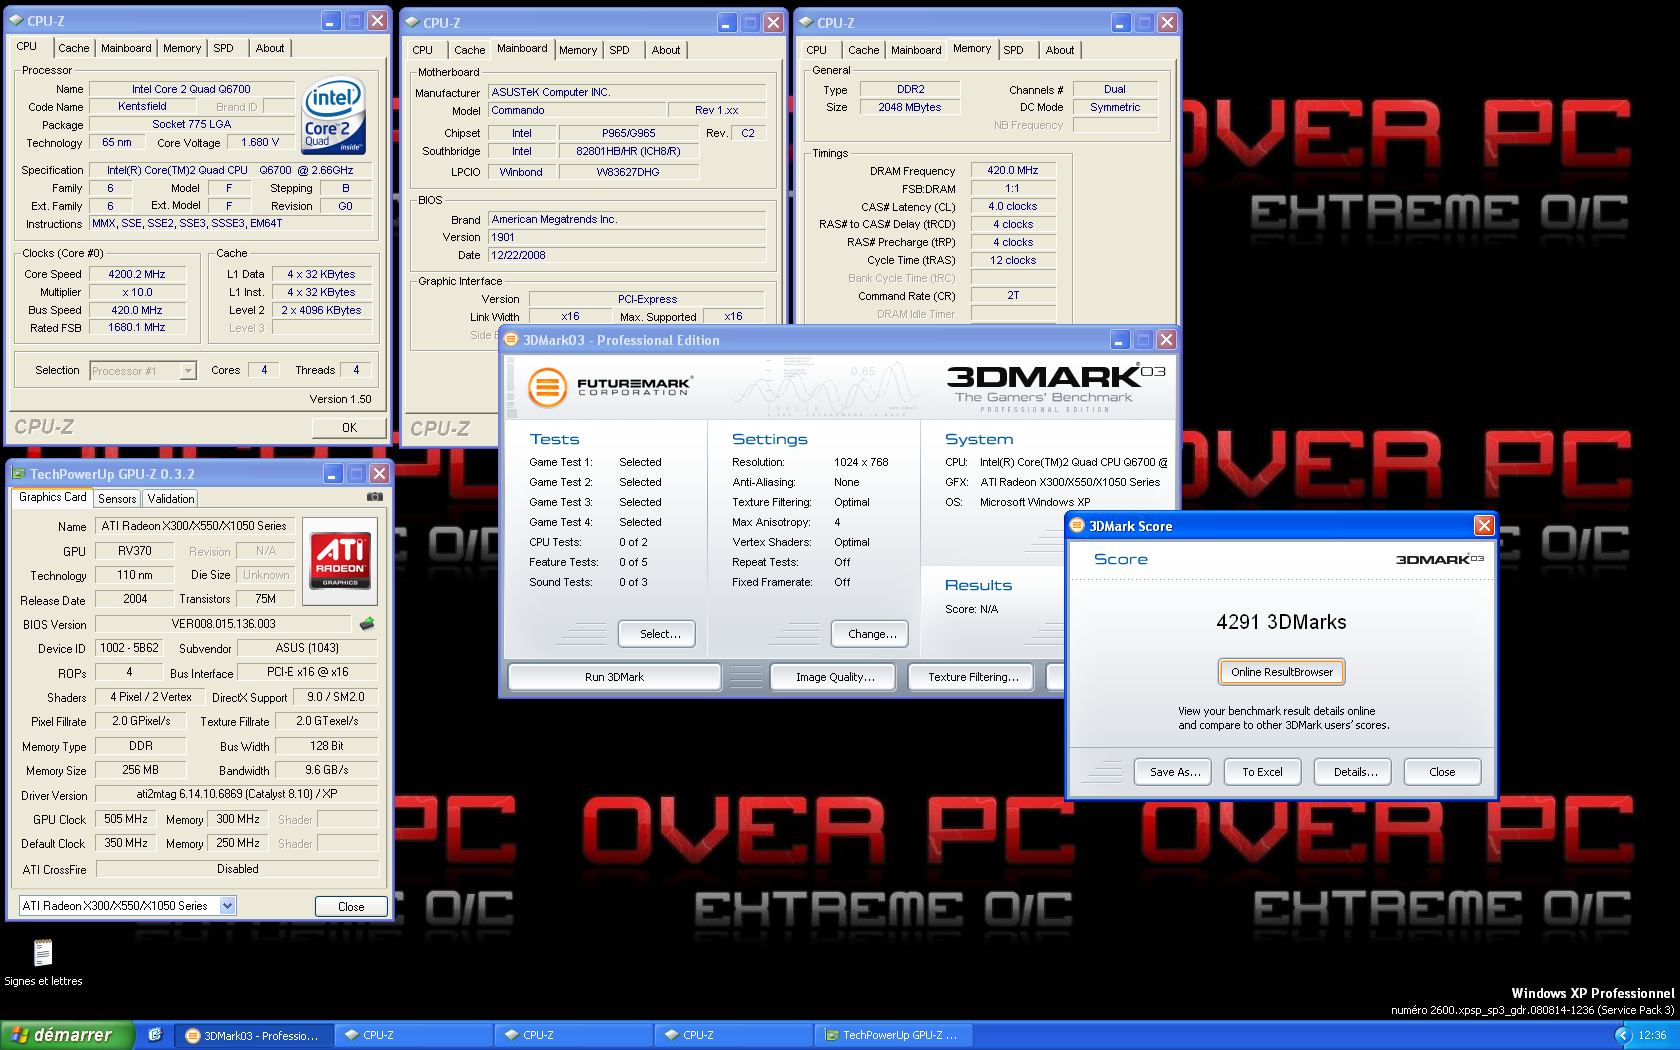1680x1050 pixels.
Task: Click DRAM Frequency 420.0 MHz value
Action: (x=1013, y=171)
